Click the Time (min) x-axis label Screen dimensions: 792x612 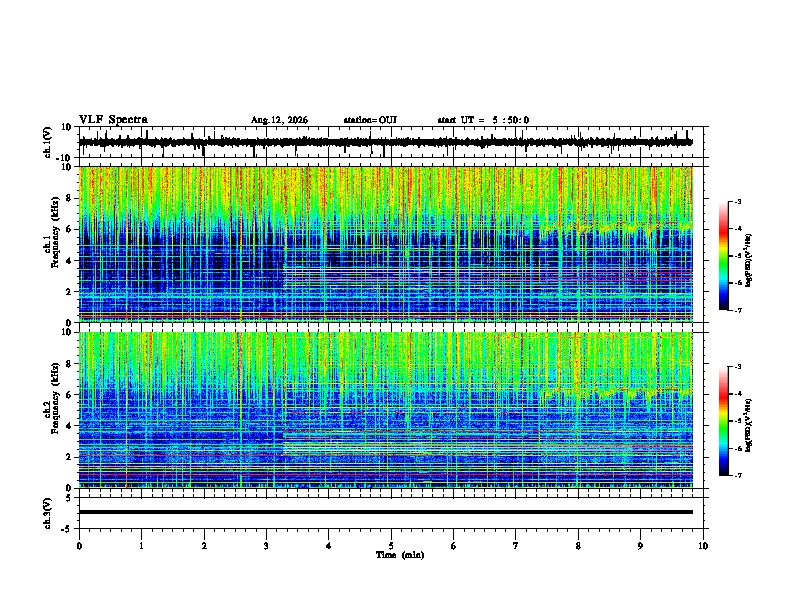(400, 555)
